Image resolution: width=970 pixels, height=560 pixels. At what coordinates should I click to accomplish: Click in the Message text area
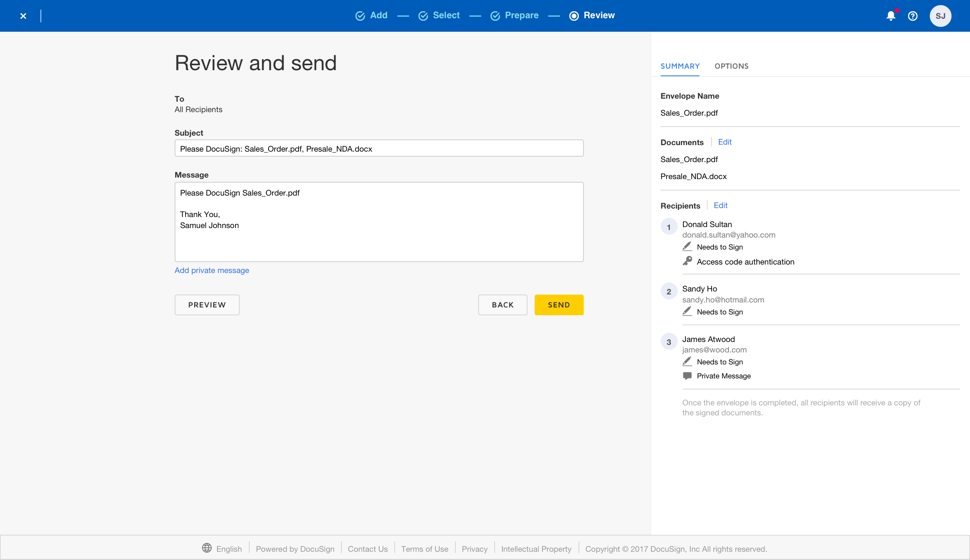point(379,222)
